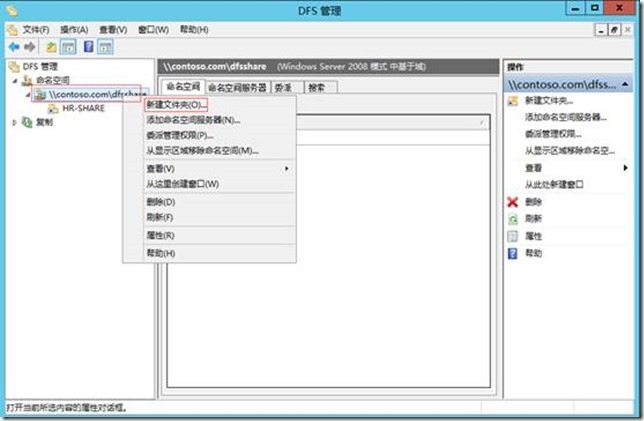Expand 查看 submenu arrow in actions pane
The width and height of the screenshot is (644, 421).
[x=625, y=168]
